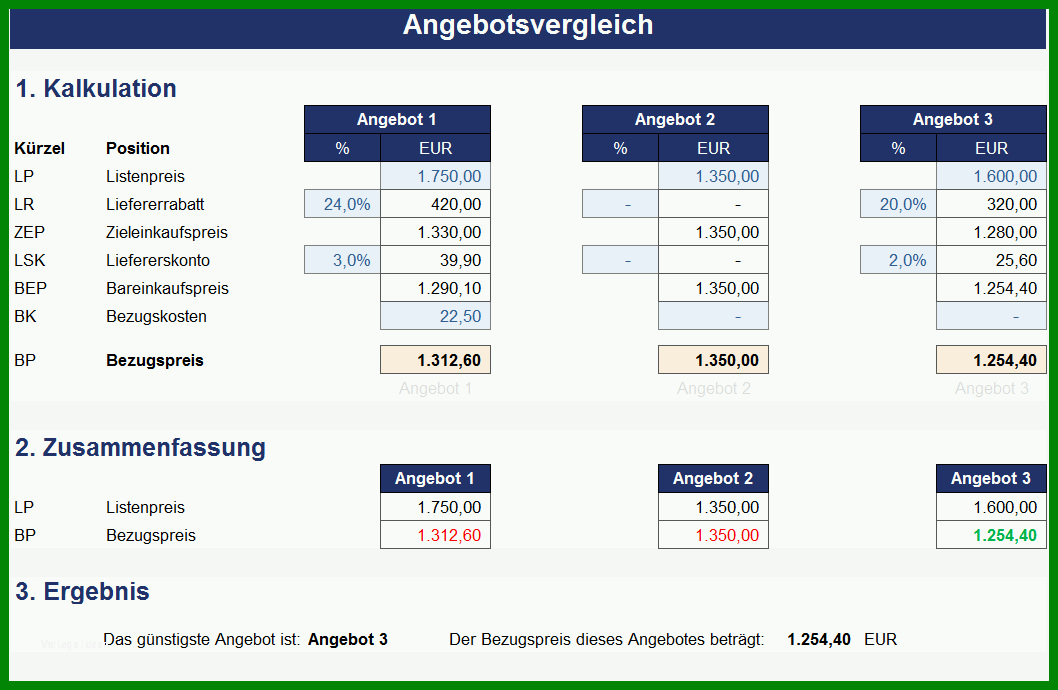Click 'Das günstigste Angebot ist:' text
The image size is (1058, 690).
[202, 639]
